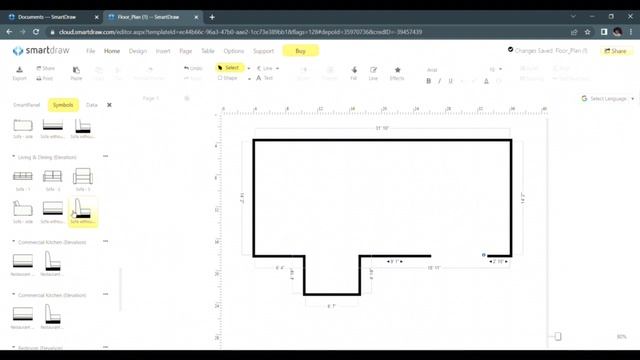Collapse Living & Dining (Elevation) section triangle

[x=13, y=156]
